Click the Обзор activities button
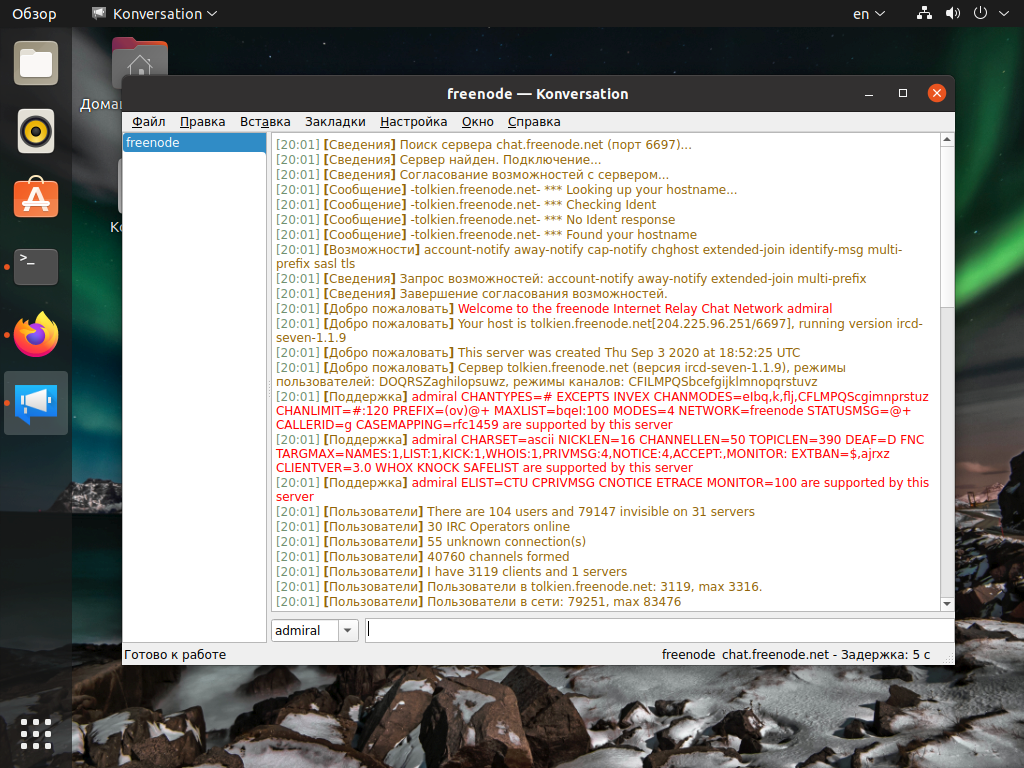 pyautogui.click(x=34, y=14)
